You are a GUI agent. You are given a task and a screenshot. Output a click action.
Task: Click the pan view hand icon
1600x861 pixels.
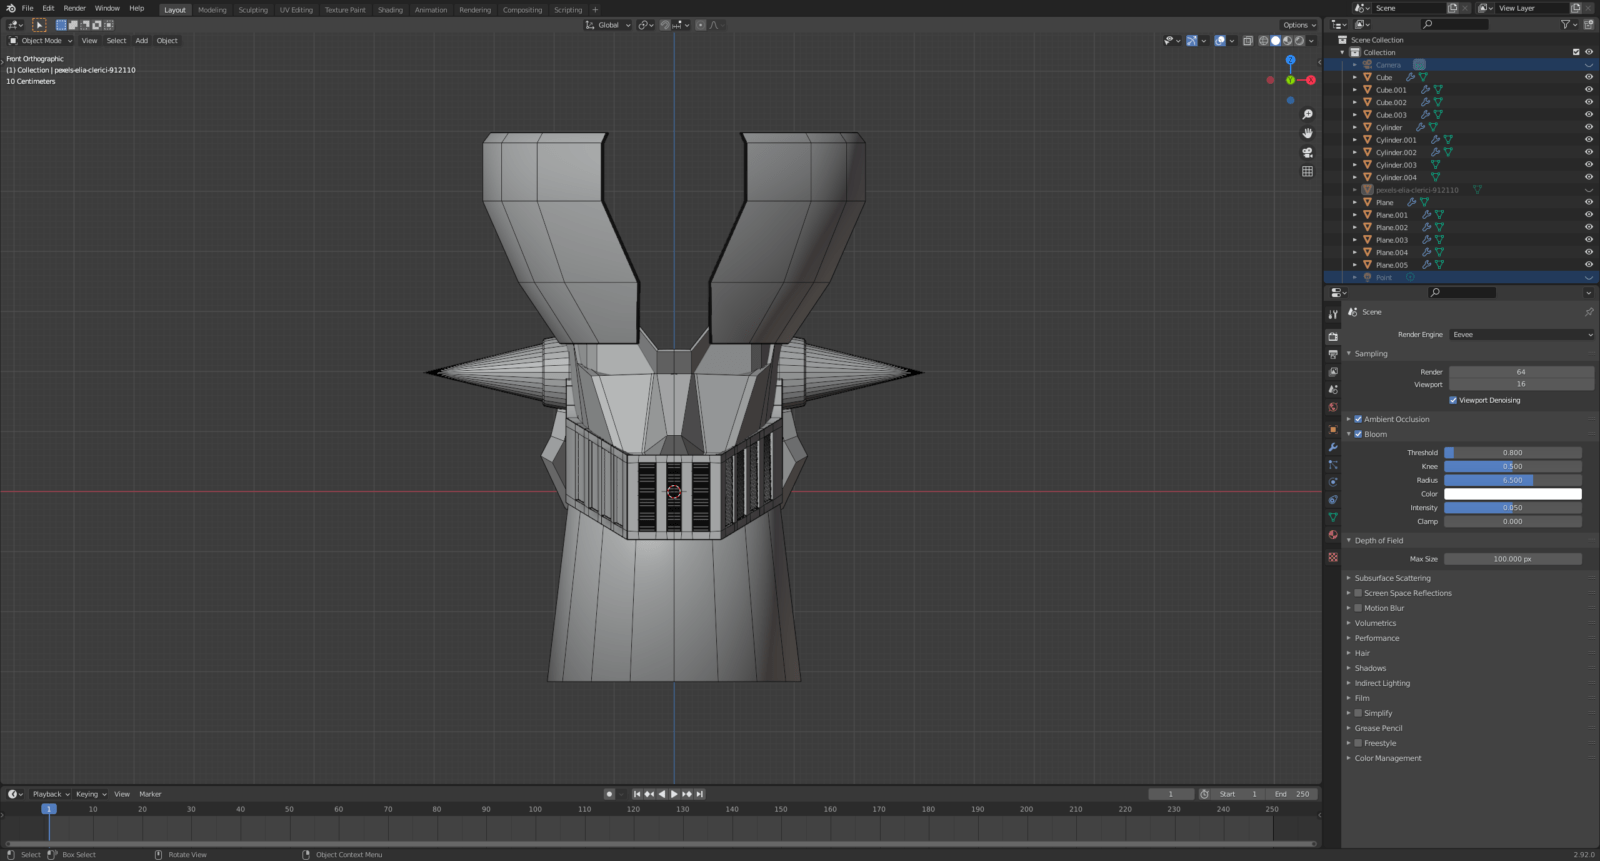point(1307,134)
